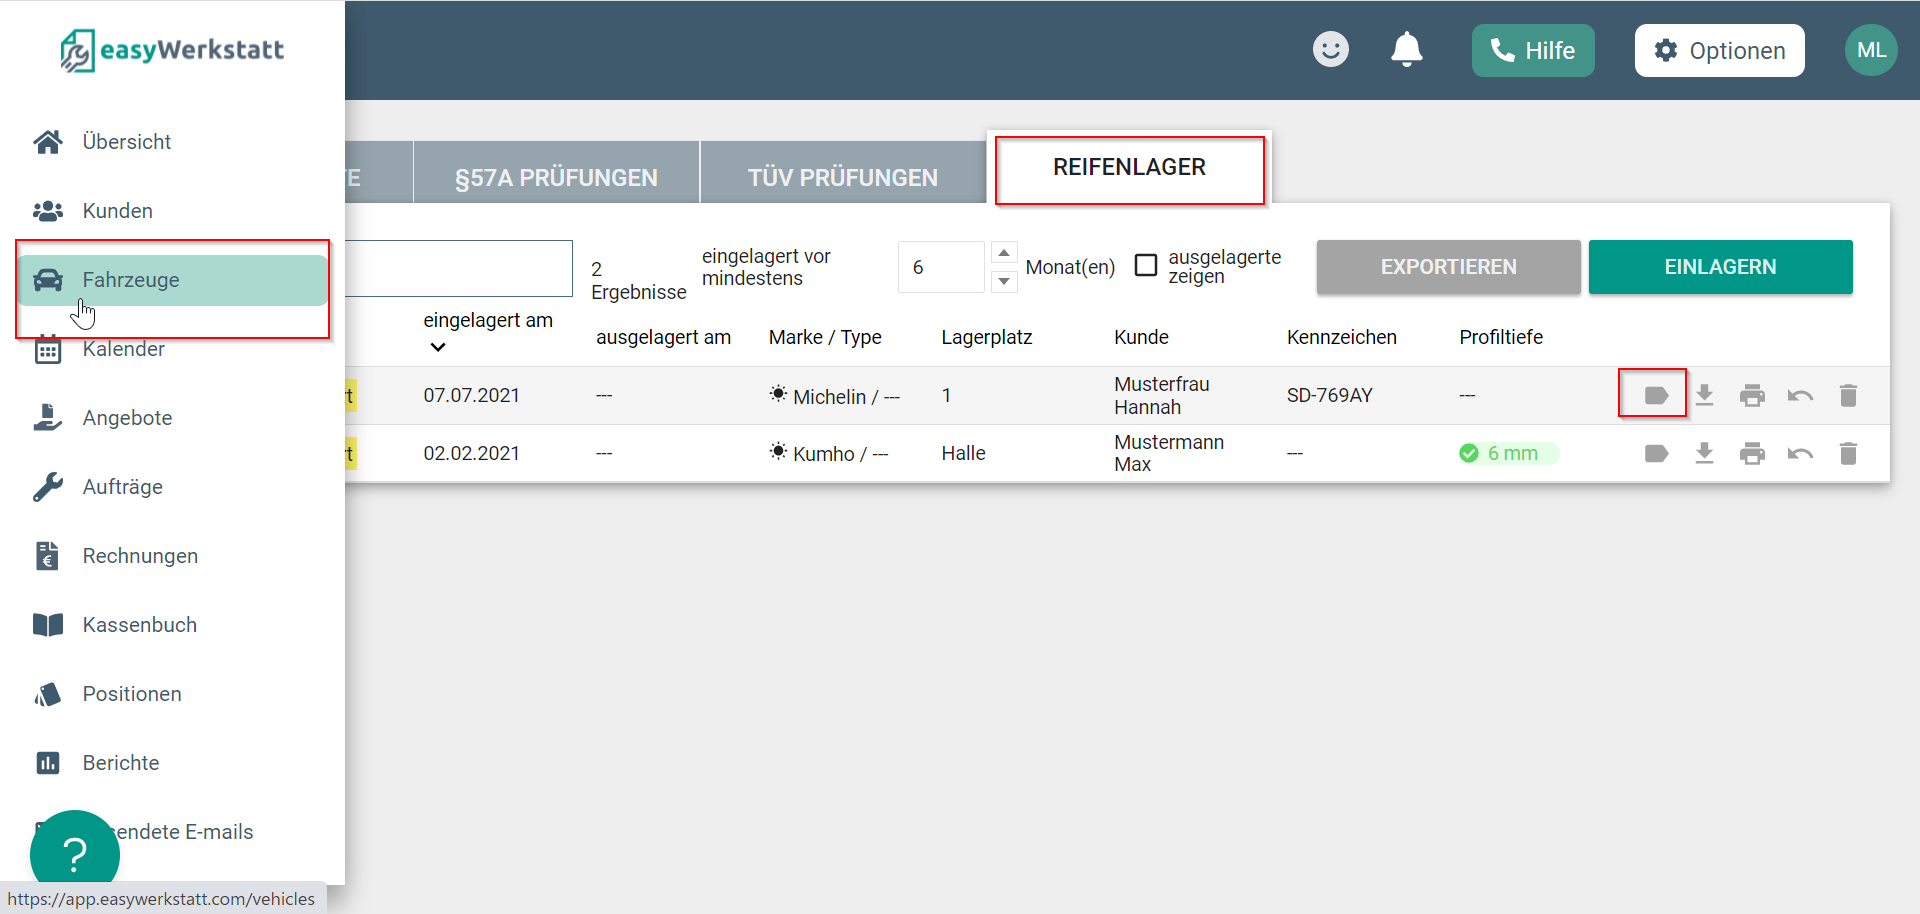The height and width of the screenshot is (914, 1920).
Task: Open the Fahrzeuge menu item
Action: point(172,280)
